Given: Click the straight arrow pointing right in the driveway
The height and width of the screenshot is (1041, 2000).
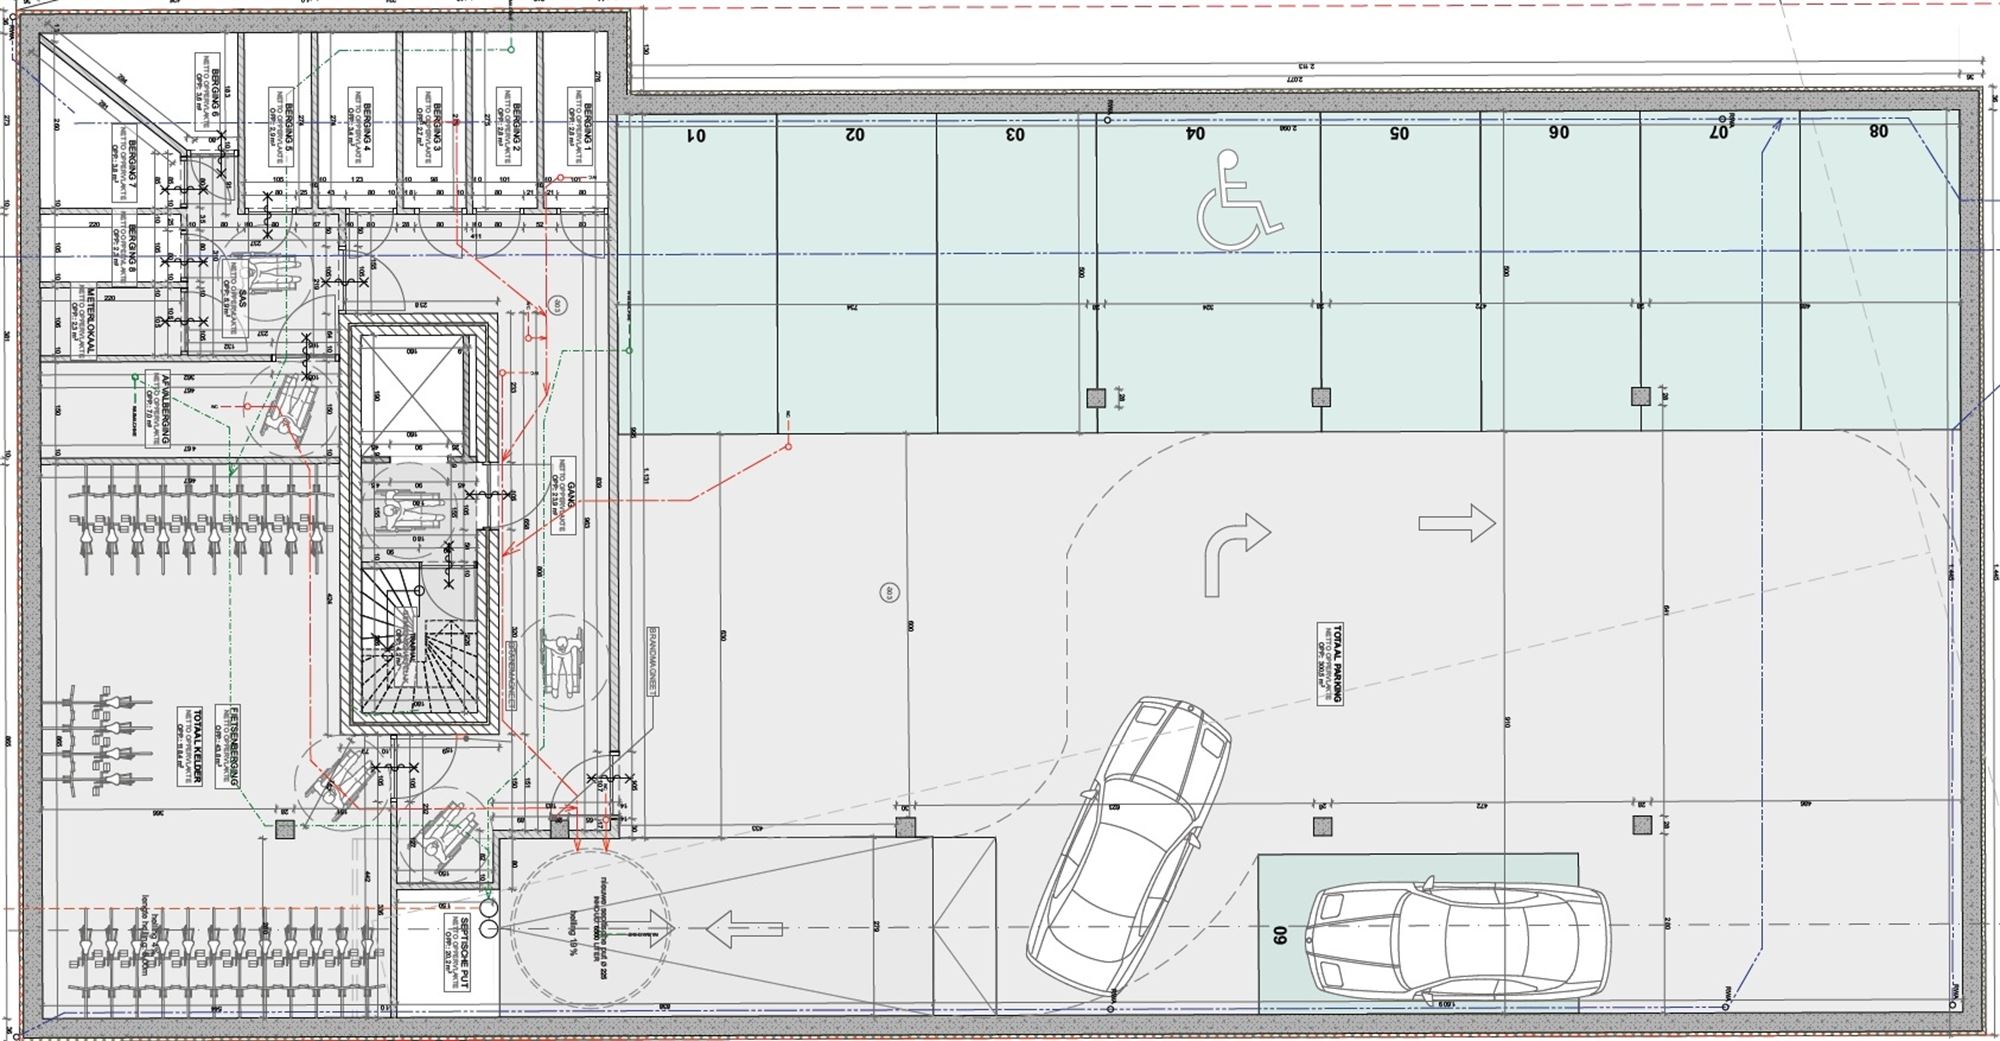Looking at the screenshot, I should (1456, 523).
